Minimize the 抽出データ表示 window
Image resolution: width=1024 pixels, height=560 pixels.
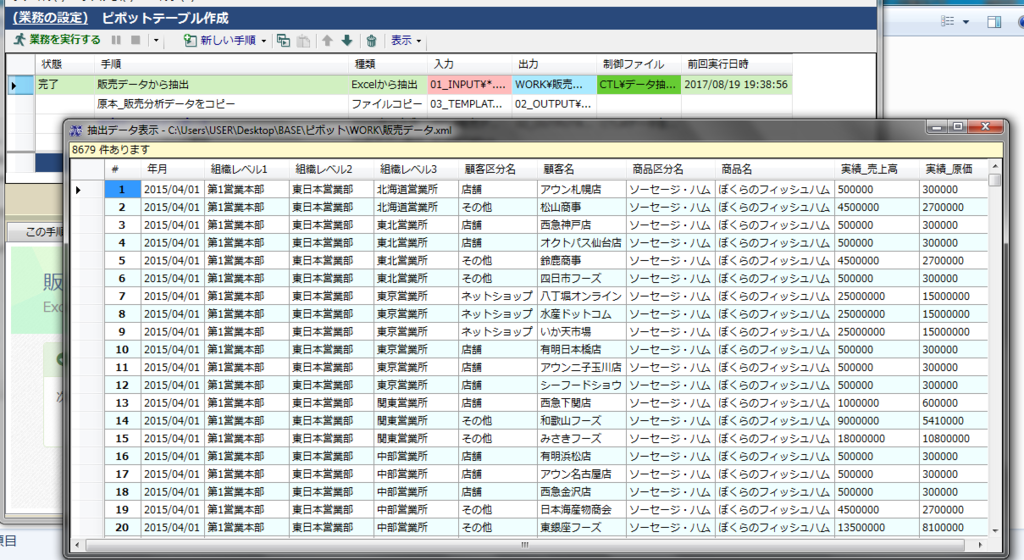(937, 127)
